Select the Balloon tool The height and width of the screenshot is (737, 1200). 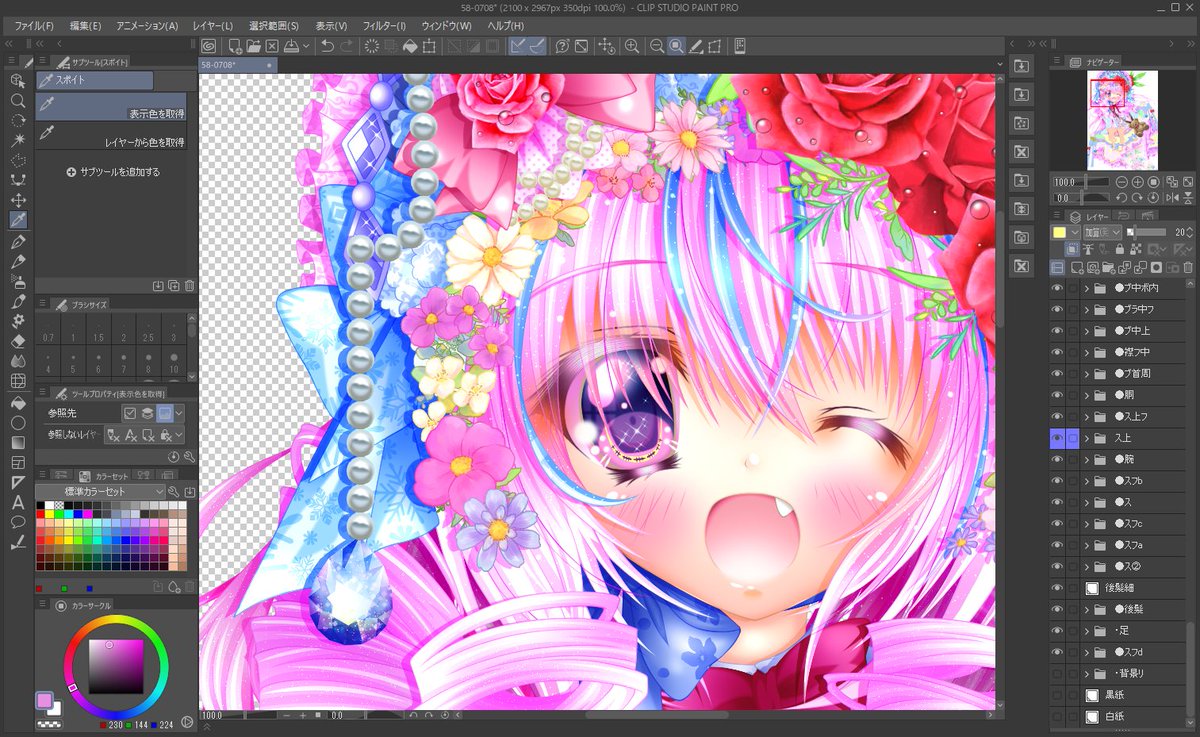point(17,522)
